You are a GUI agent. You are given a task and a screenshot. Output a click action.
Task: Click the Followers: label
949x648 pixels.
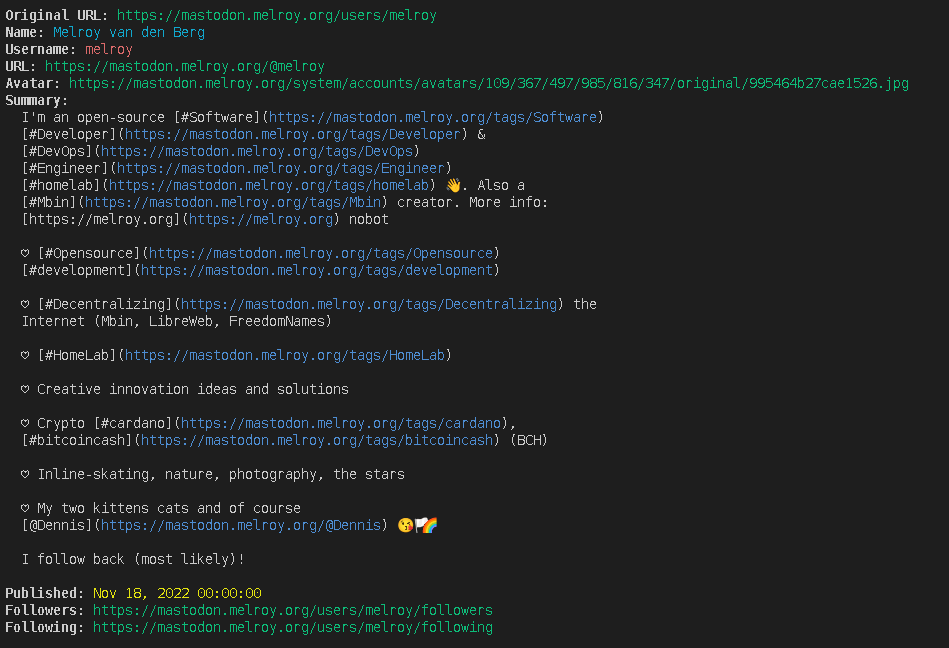click(x=44, y=610)
